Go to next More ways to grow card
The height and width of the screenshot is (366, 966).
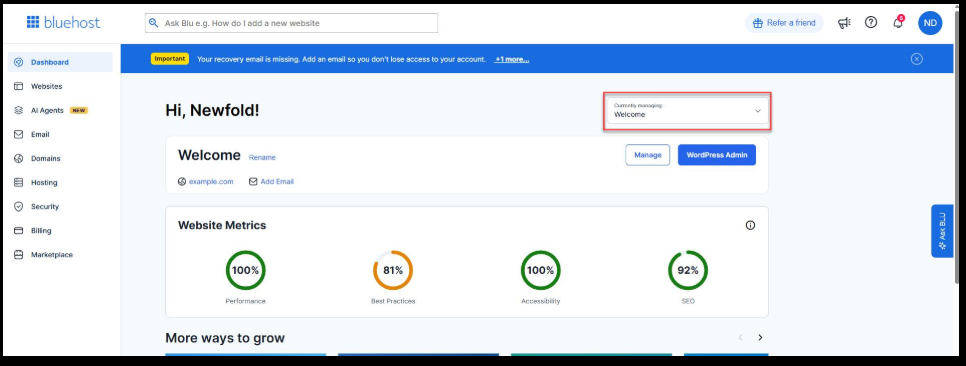pos(760,338)
